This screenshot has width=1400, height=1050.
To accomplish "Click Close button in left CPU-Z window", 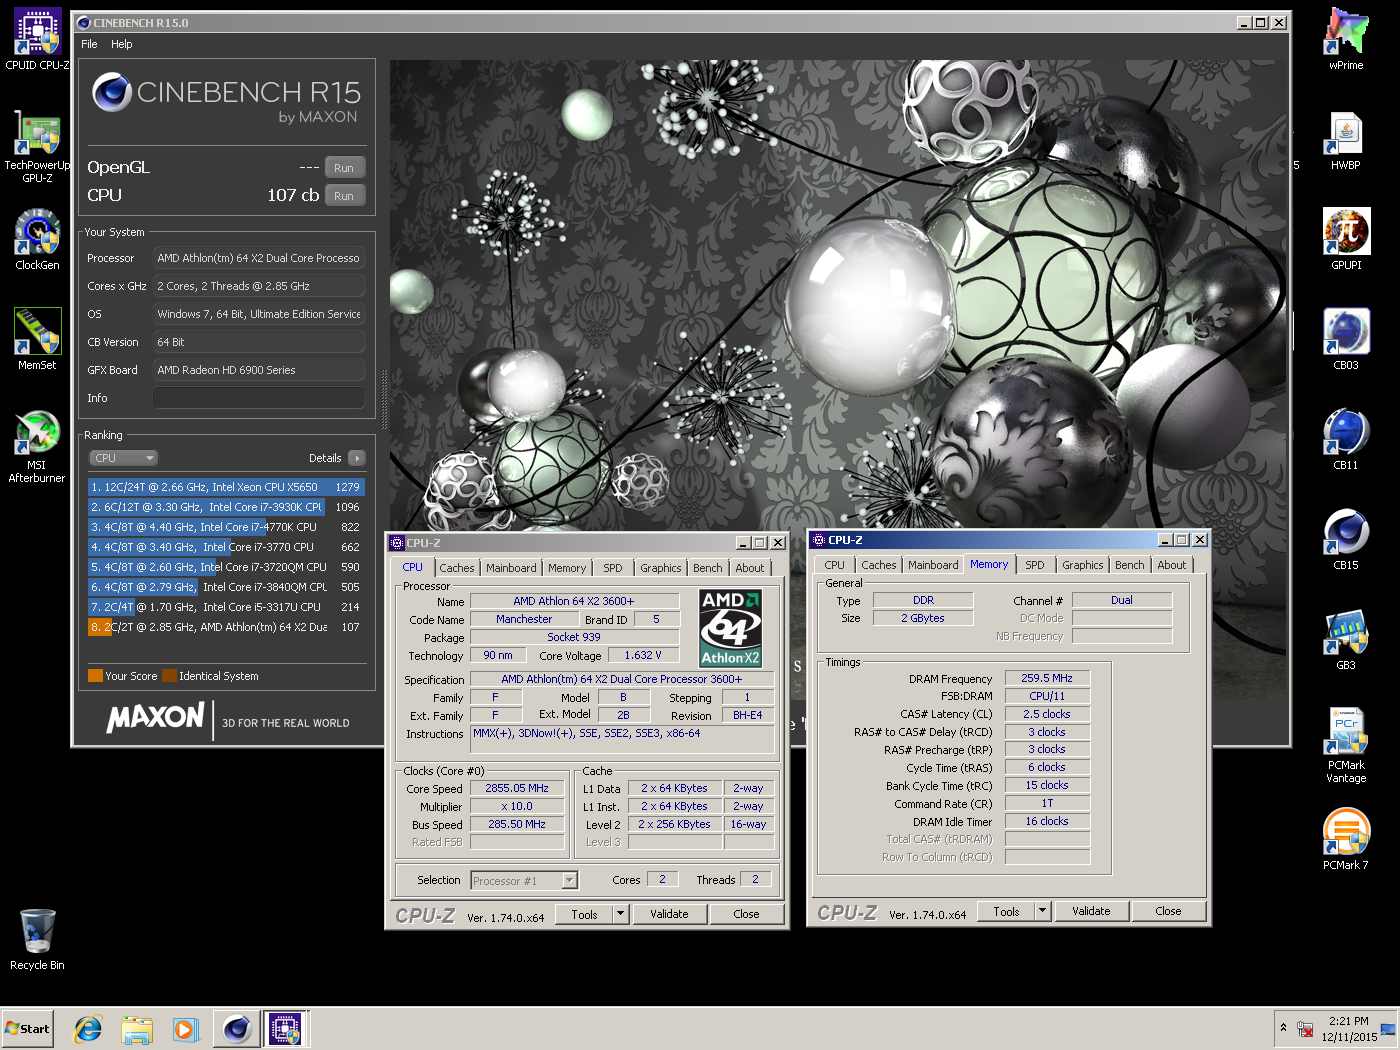I will 746,914.
